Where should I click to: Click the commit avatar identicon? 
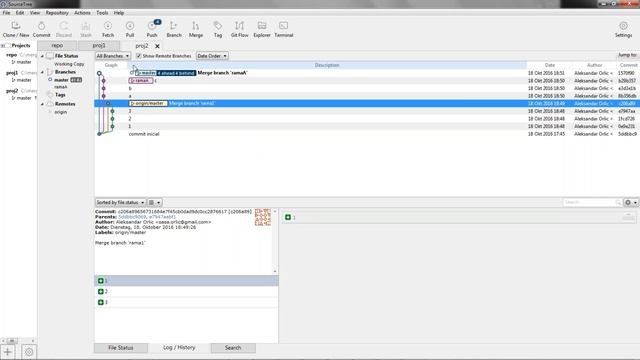(262, 217)
